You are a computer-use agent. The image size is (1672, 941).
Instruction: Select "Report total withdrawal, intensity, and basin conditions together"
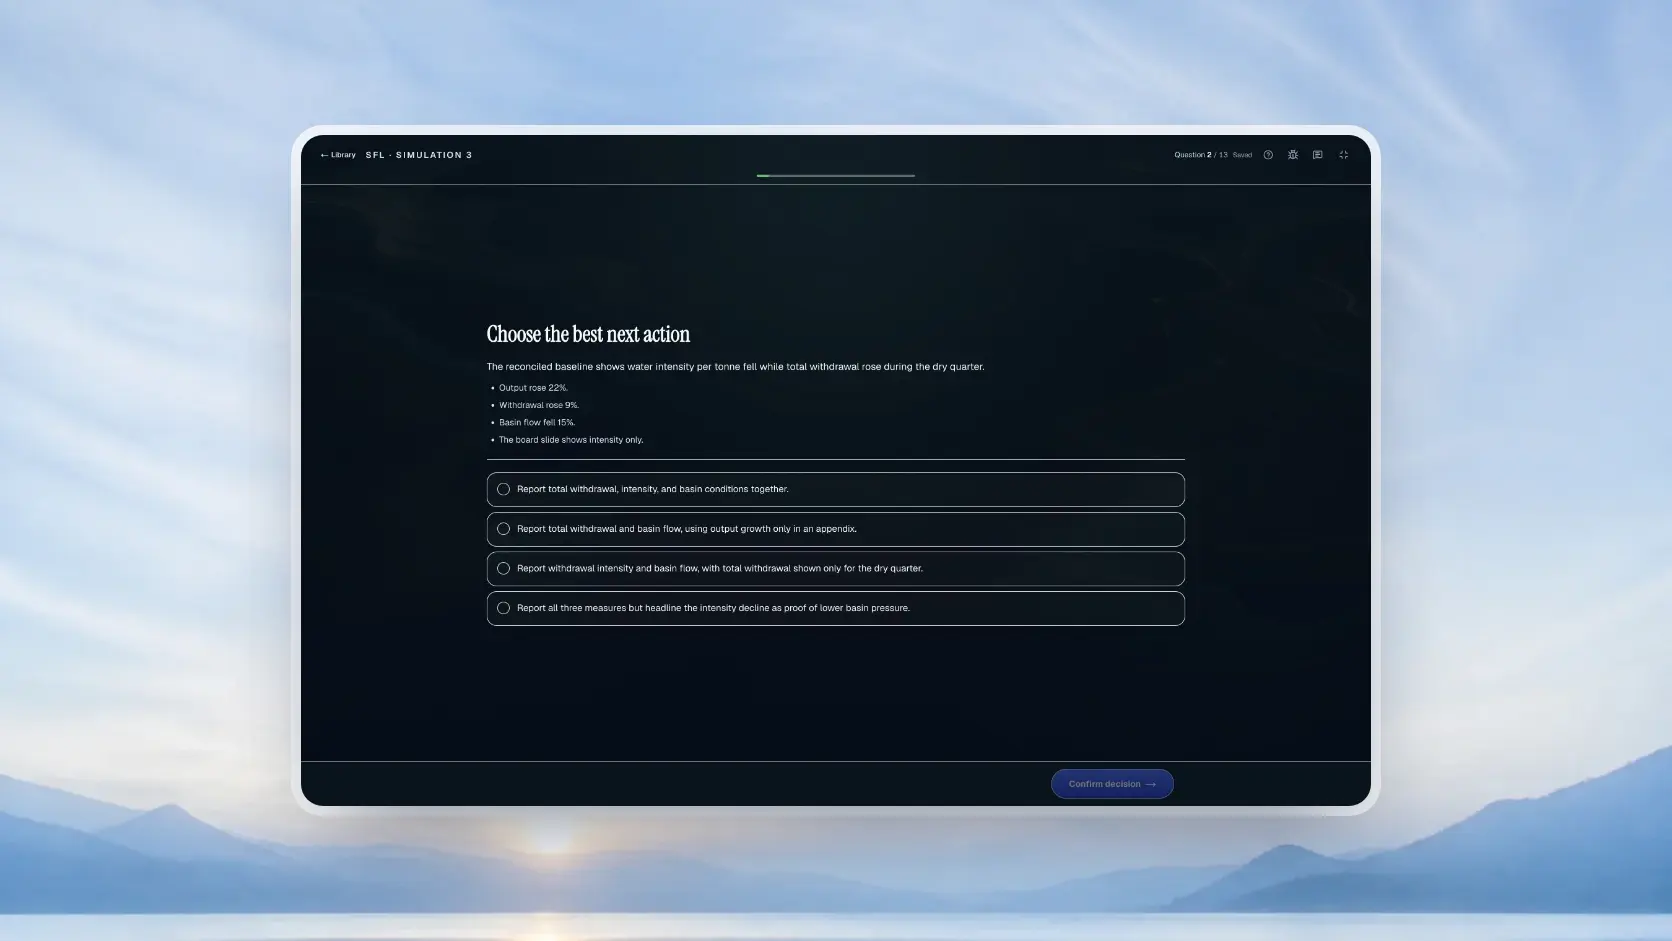[x=836, y=489]
